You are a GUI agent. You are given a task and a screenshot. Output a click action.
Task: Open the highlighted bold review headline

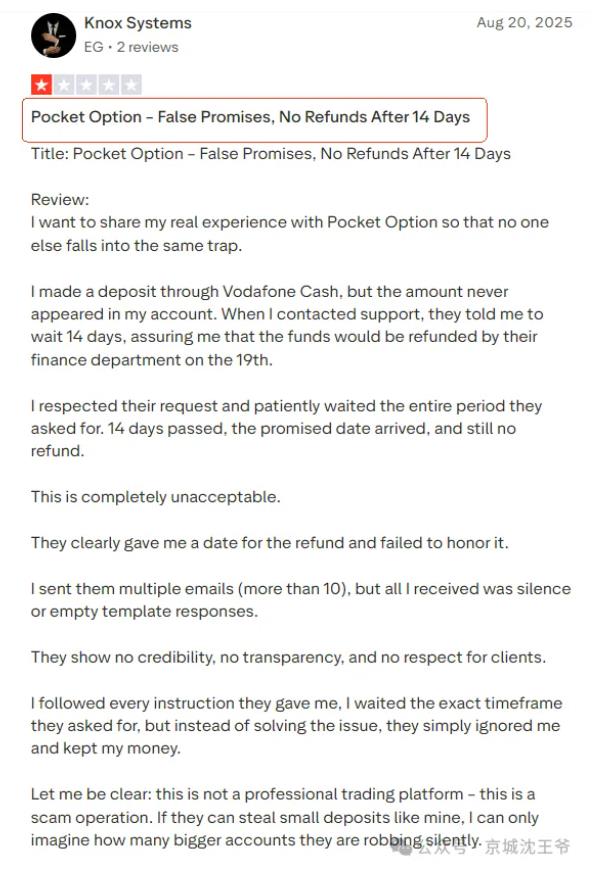250,117
